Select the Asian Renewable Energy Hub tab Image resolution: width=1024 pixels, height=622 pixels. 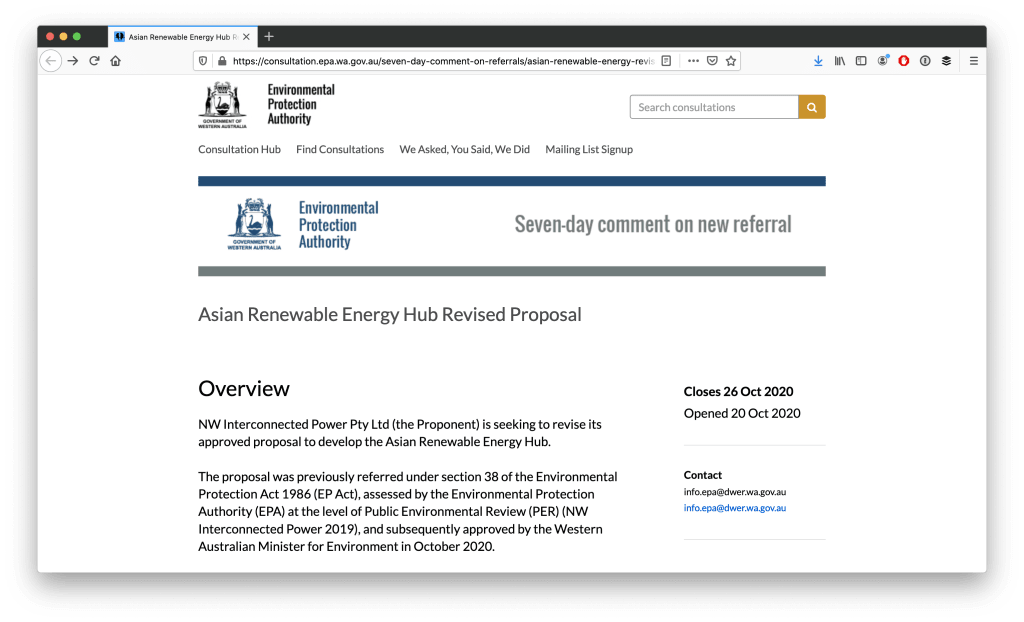pos(183,37)
